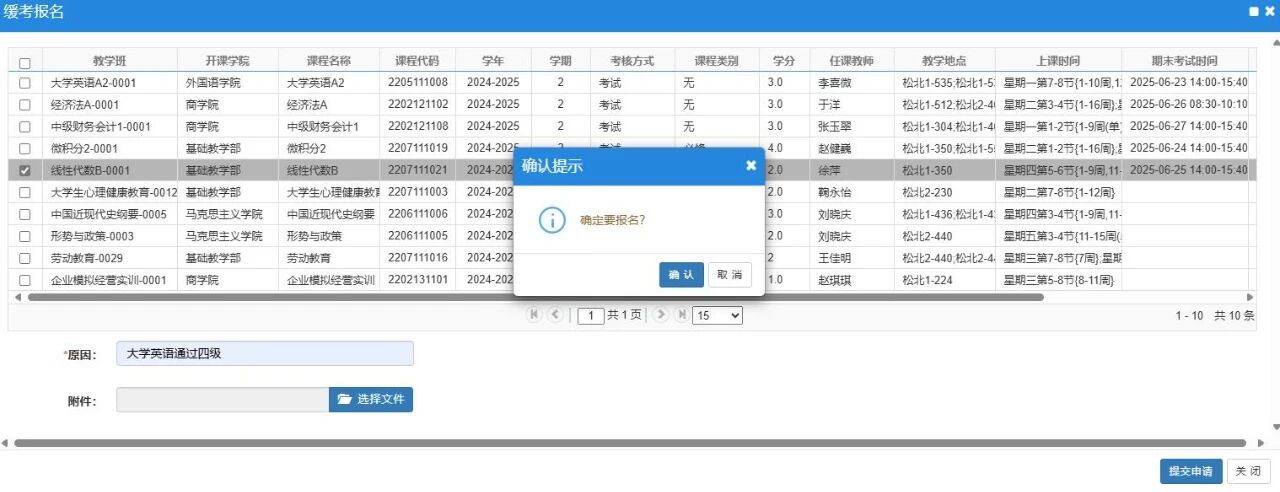Click the 原因 reason input field
The image size is (1280, 492).
[x=264, y=354]
